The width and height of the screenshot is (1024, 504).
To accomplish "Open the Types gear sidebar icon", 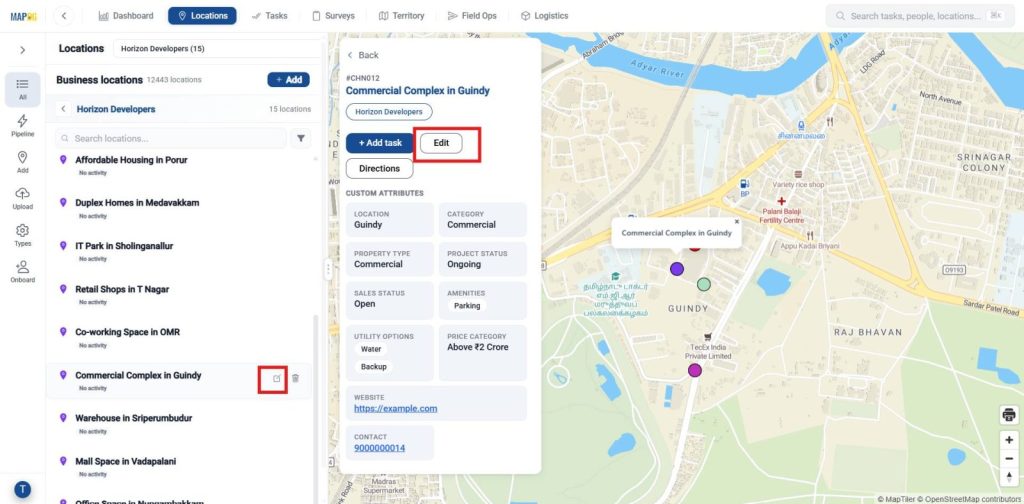I will [x=23, y=235].
